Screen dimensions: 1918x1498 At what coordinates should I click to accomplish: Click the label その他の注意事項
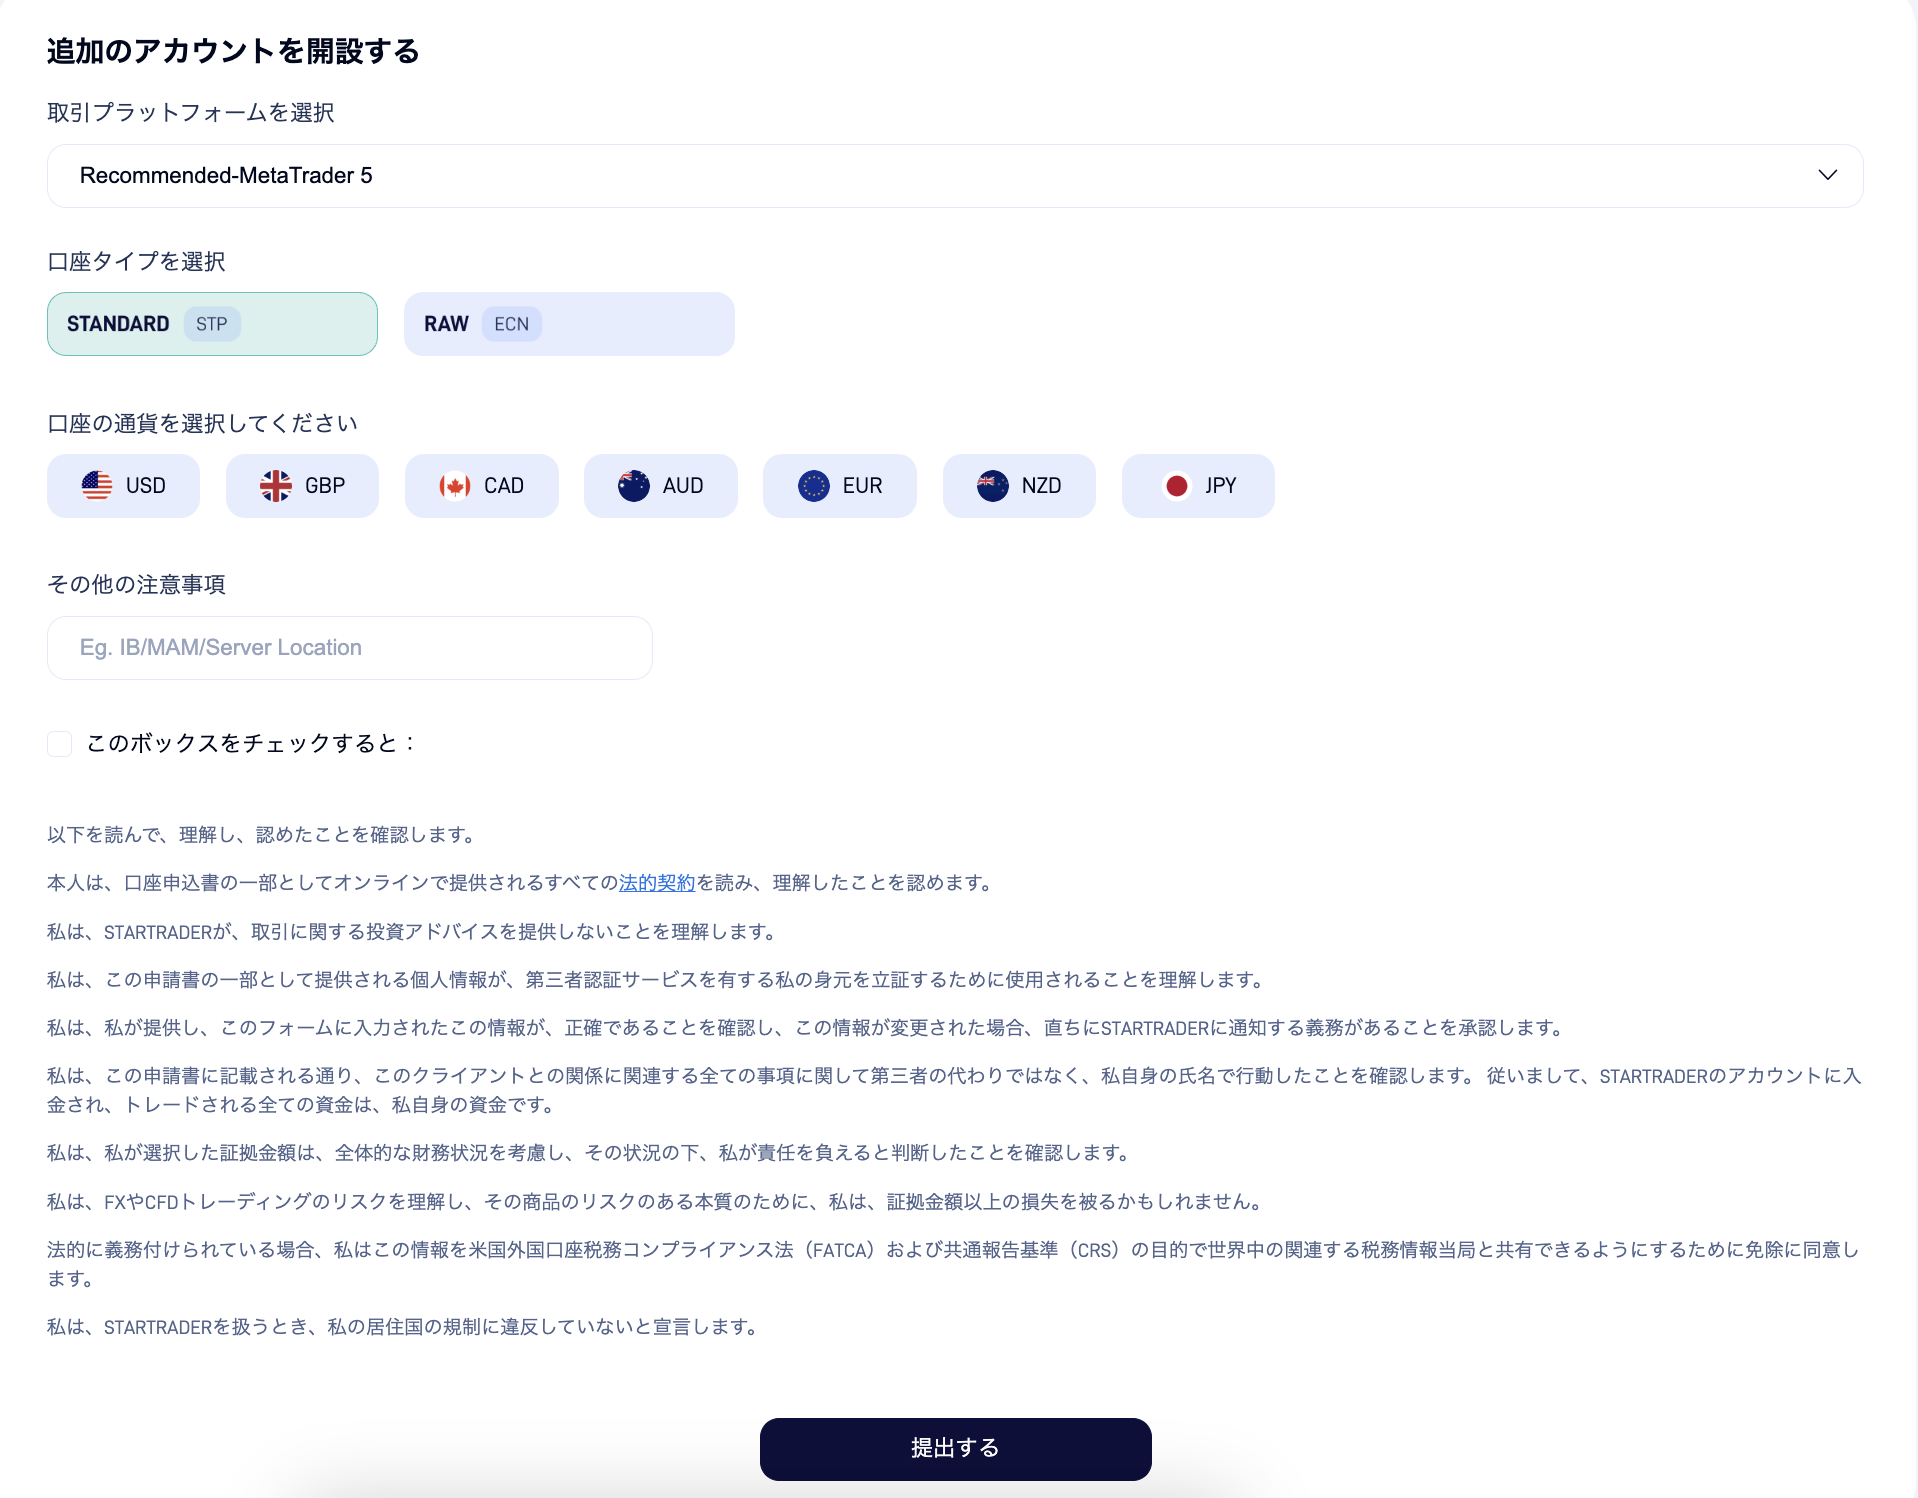pos(136,585)
